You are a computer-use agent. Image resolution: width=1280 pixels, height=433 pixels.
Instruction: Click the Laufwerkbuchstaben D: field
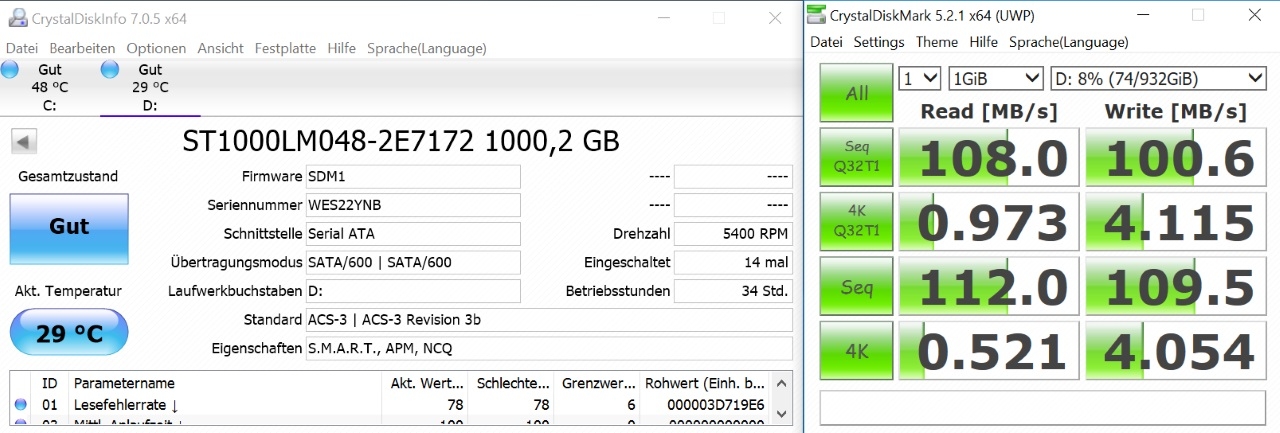(x=412, y=291)
